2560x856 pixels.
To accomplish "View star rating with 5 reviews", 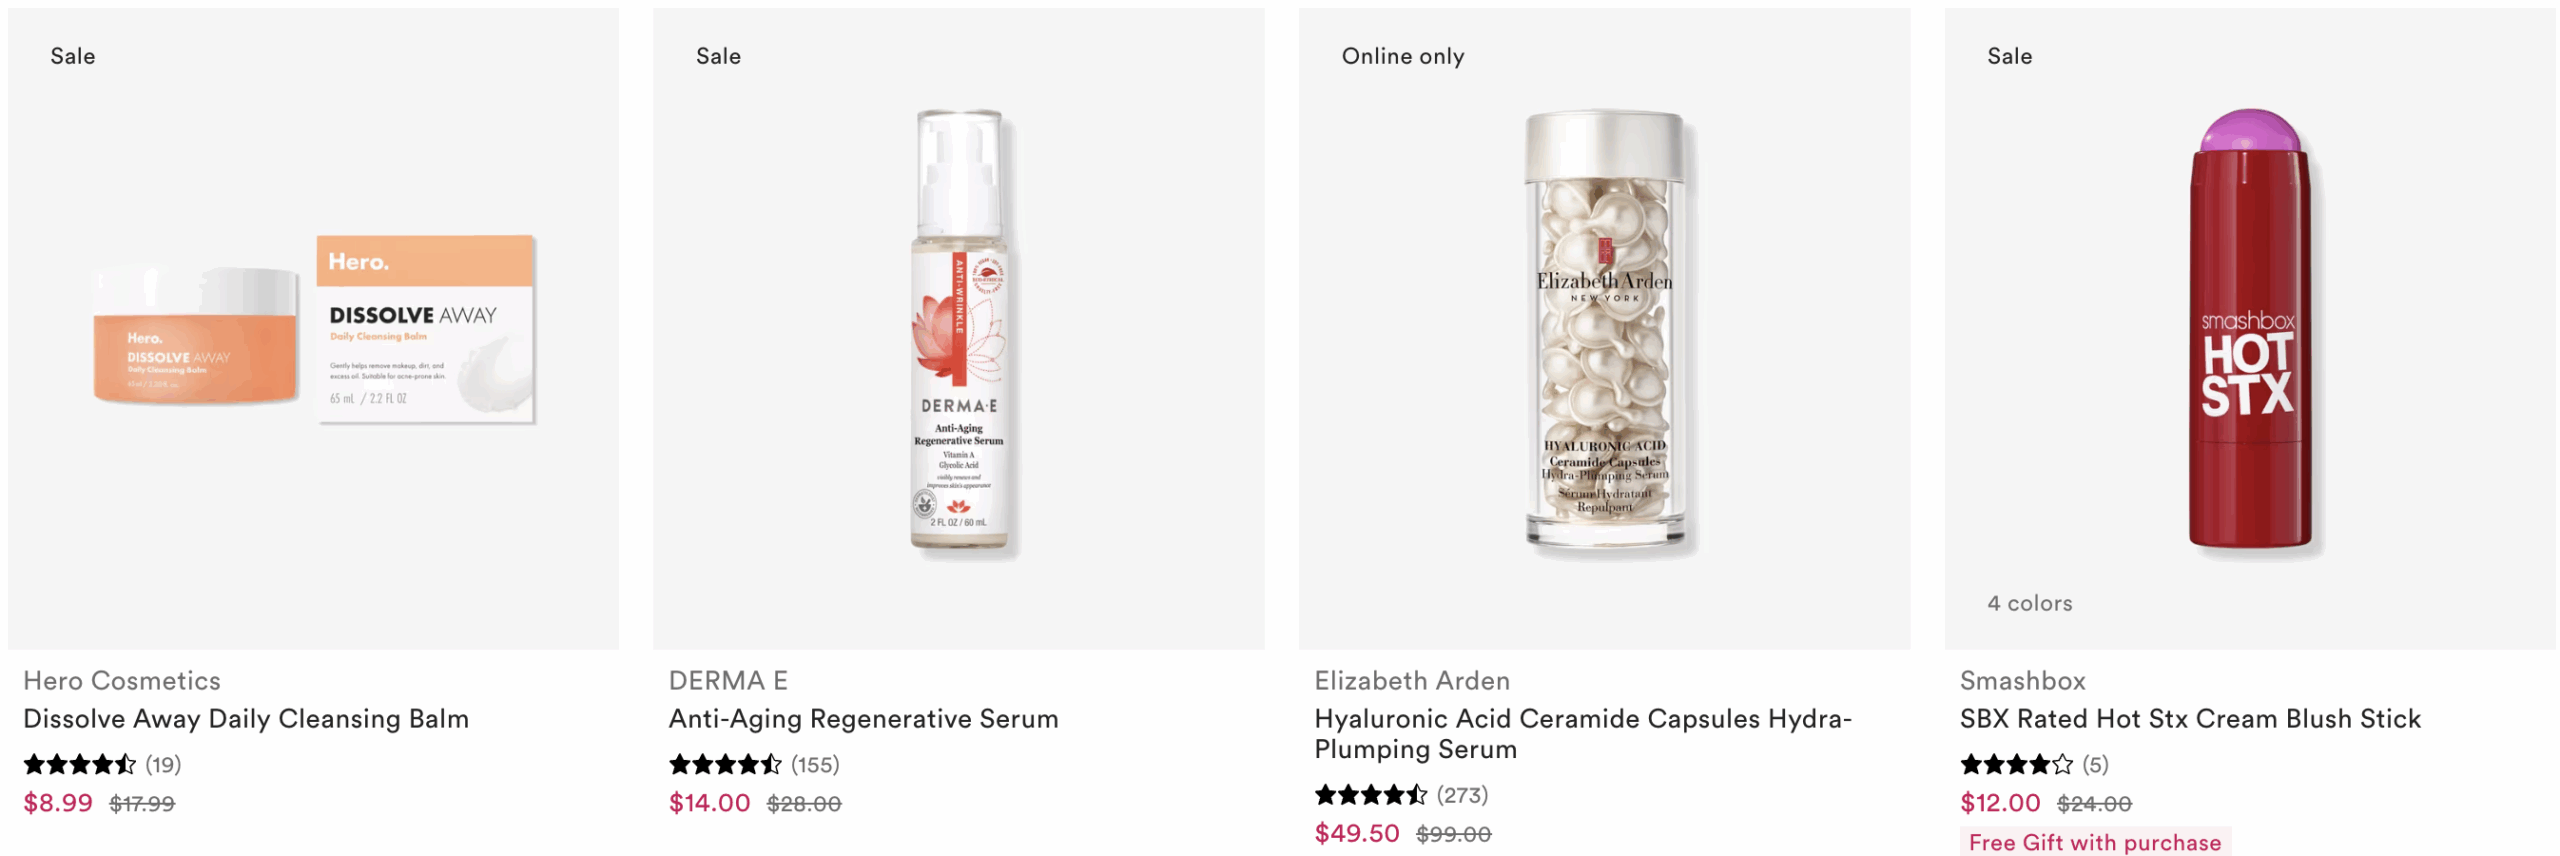I will point(2034,765).
